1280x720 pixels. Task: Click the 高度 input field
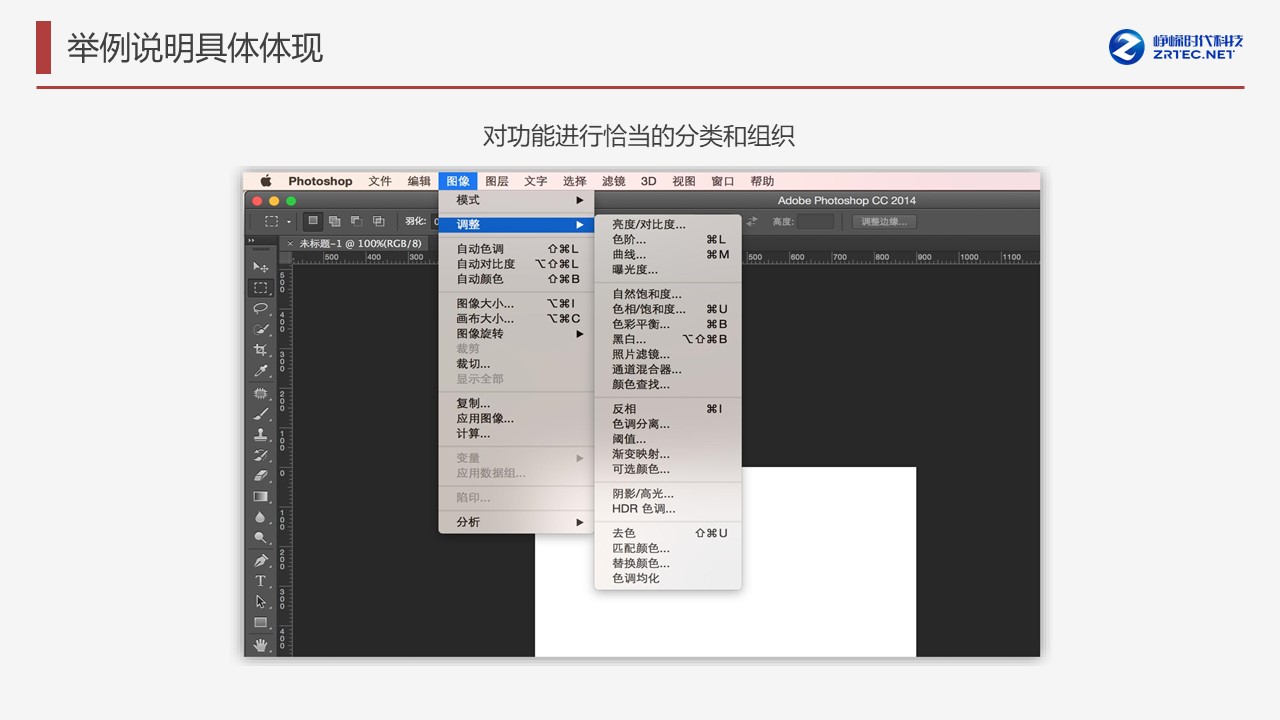tap(815, 222)
